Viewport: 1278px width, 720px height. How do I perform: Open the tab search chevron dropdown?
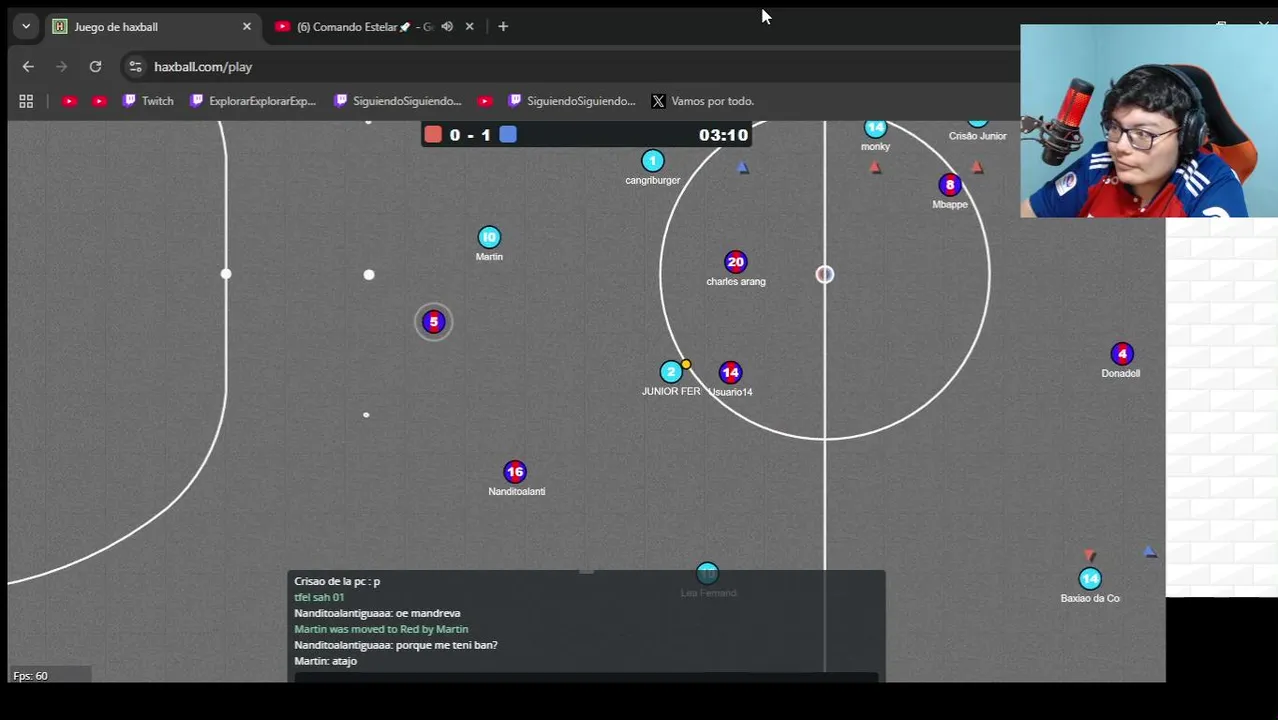click(26, 27)
